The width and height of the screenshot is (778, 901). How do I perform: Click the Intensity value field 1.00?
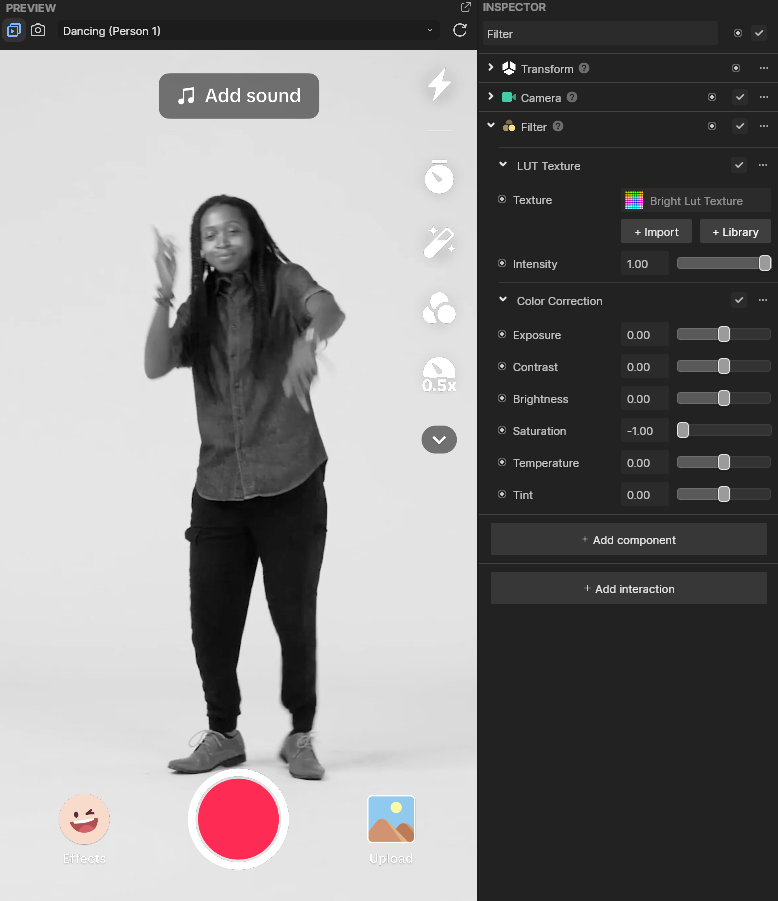645,264
